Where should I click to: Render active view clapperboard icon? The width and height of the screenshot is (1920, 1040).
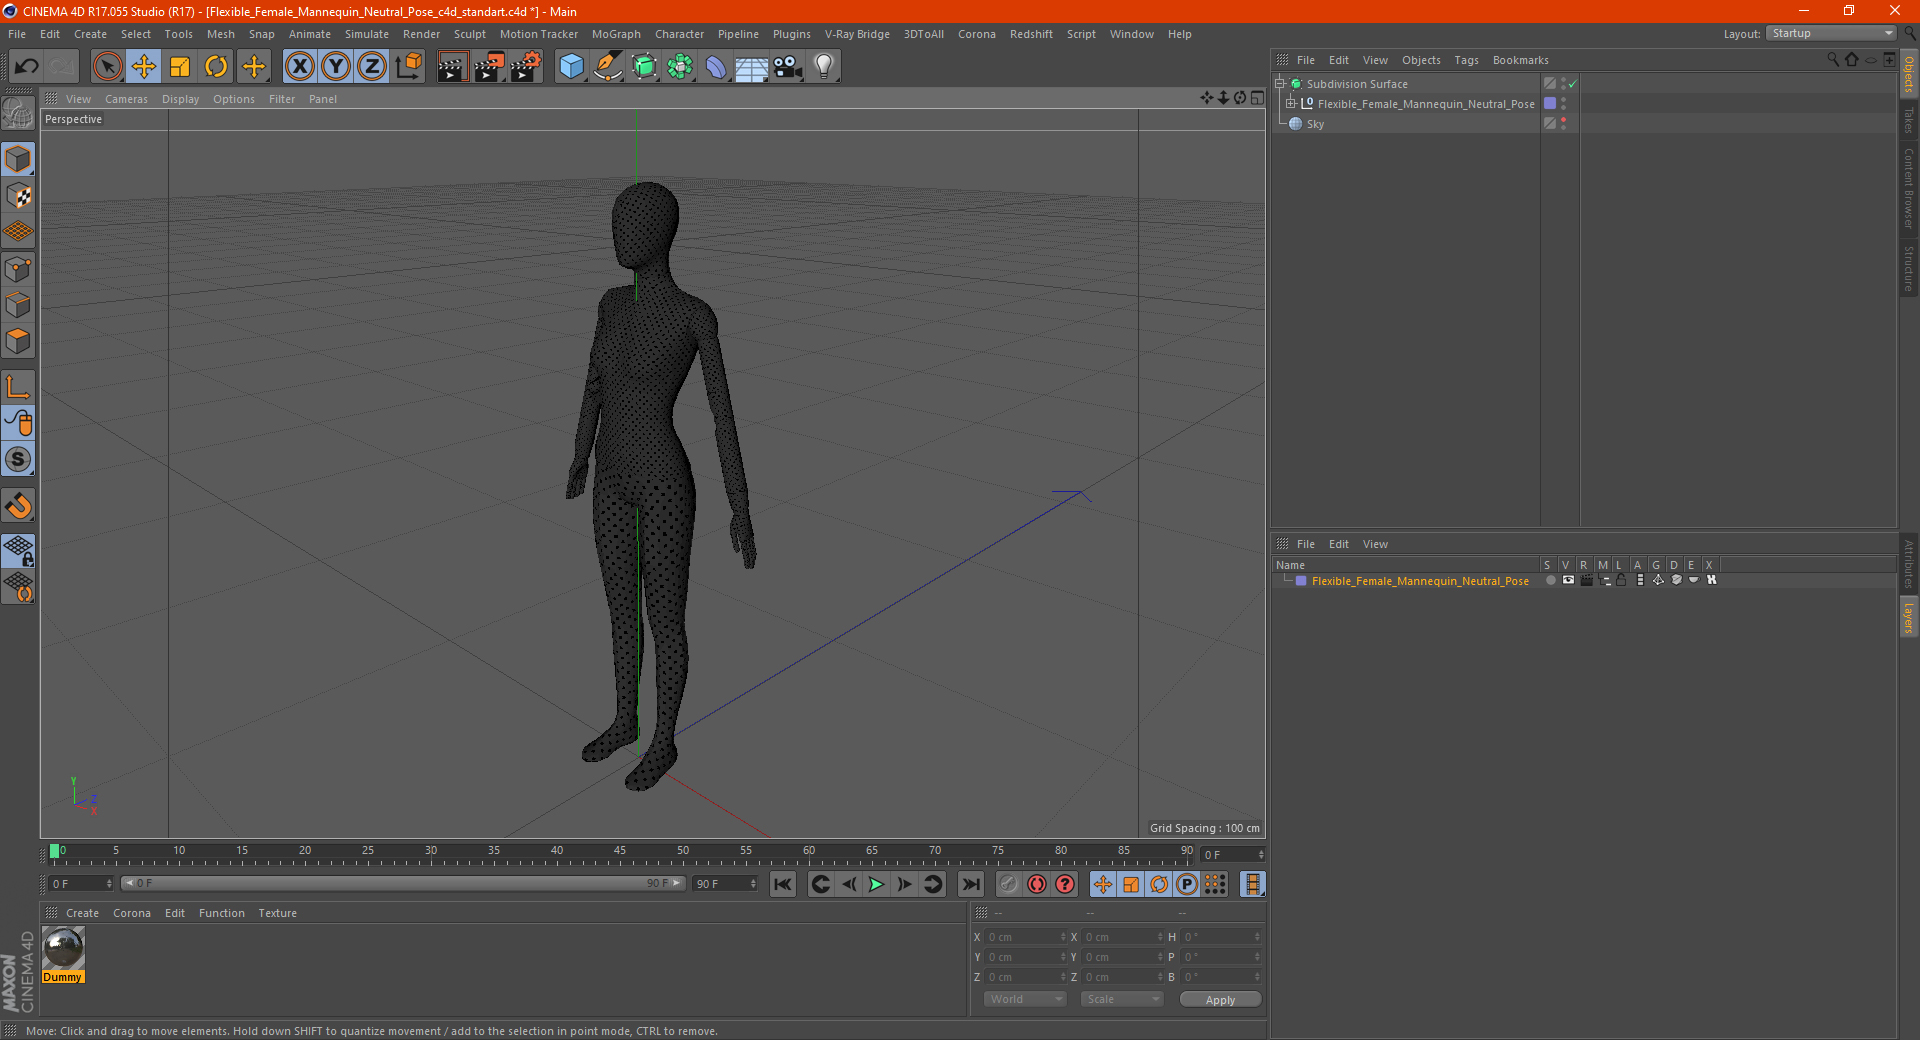coord(452,67)
